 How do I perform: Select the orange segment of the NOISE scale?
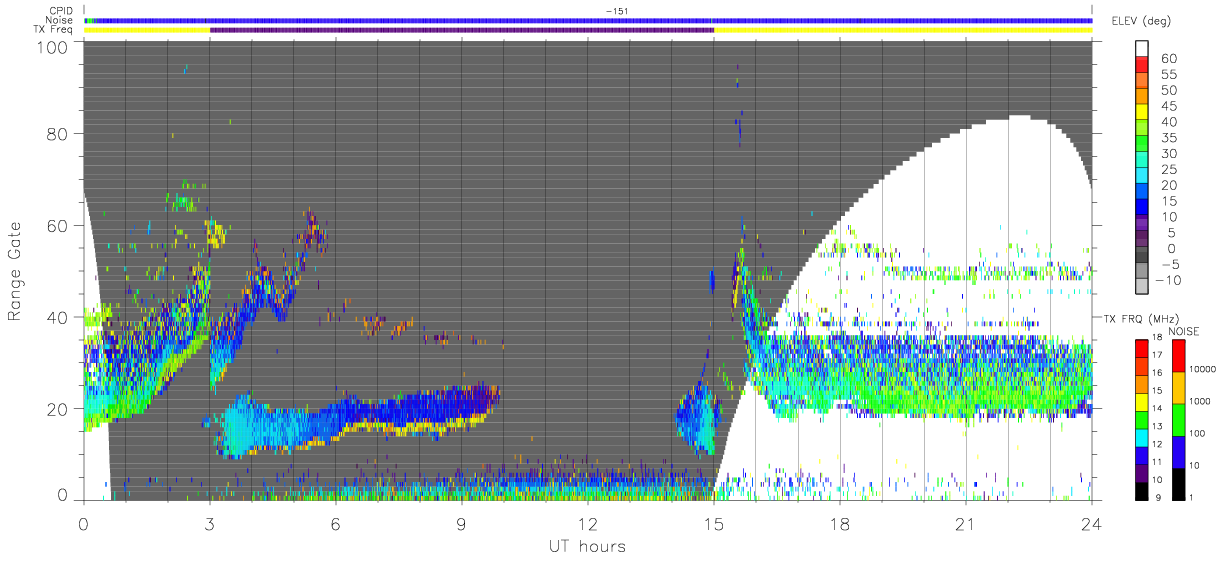pos(1179,387)
